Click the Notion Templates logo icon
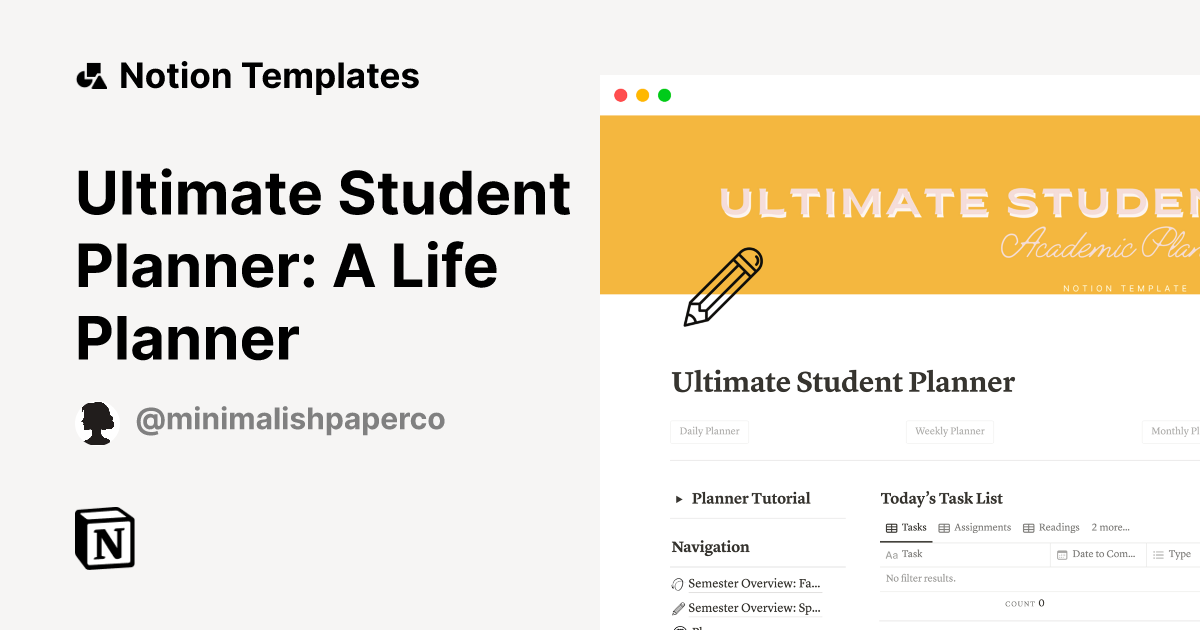1200x630 pixels. pos(92,75)
